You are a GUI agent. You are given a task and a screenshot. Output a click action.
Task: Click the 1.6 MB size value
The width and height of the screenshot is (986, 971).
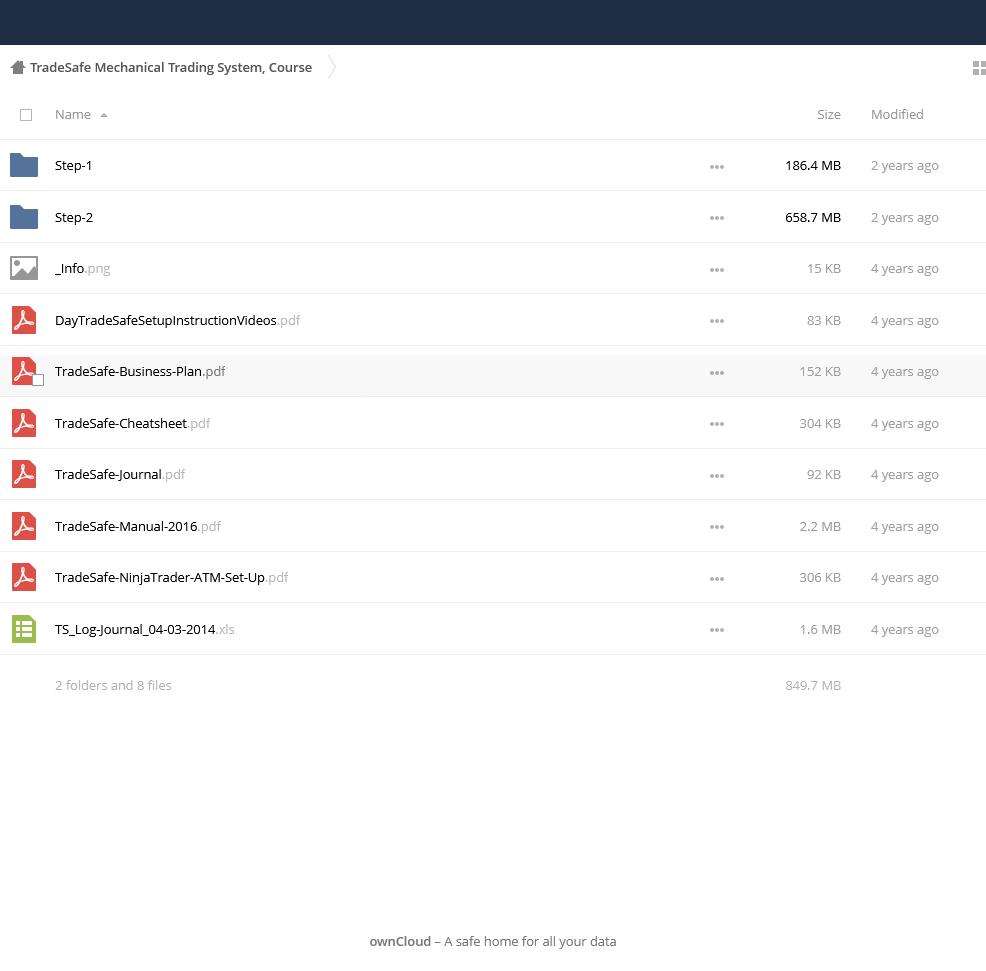pyautogui.click(x=820, y=630)
